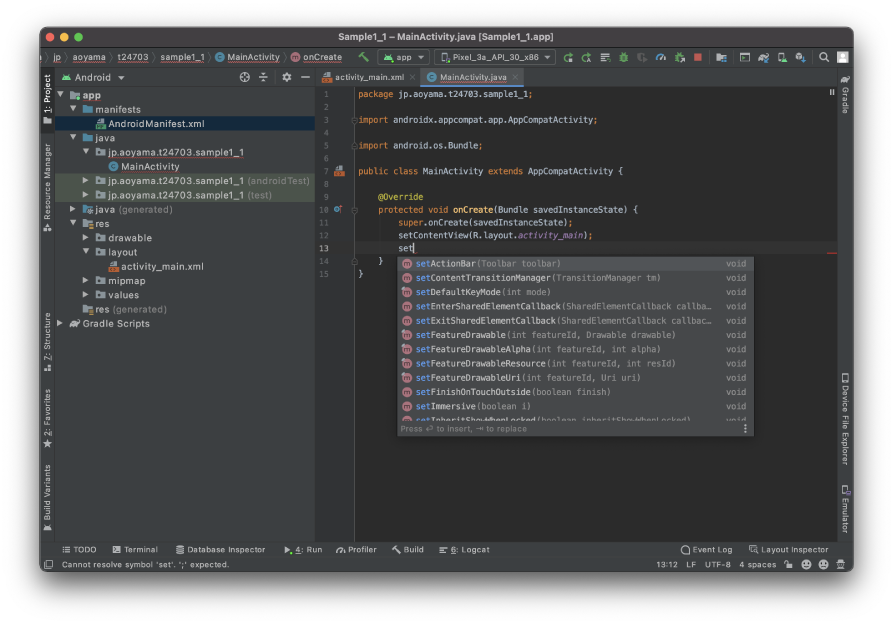Open the Database Inspector tool window
894x625 pixels.
220,550
